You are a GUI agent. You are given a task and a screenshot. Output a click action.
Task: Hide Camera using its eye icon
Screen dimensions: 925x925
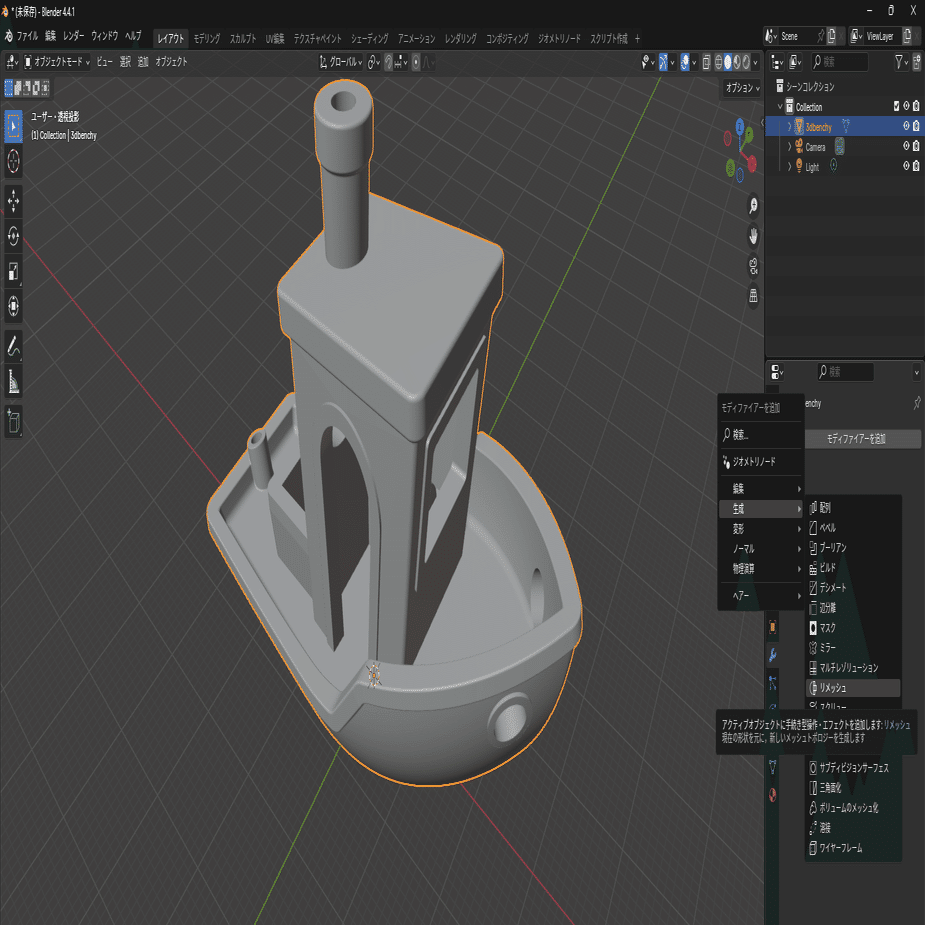pyautogui.click(x=907, y=146)
